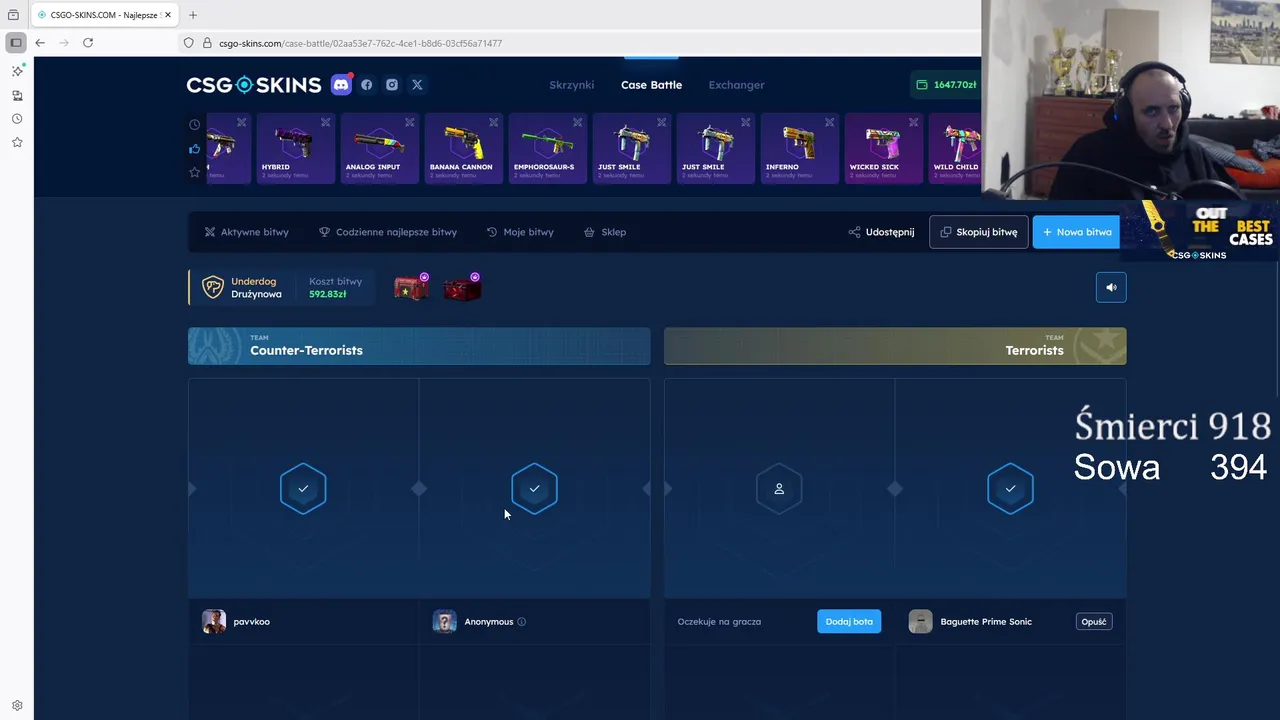This screenshot has height=720, width=1280.
Task: Click Anonymous ready checkmark hexagon
Action: coord(534,489)
